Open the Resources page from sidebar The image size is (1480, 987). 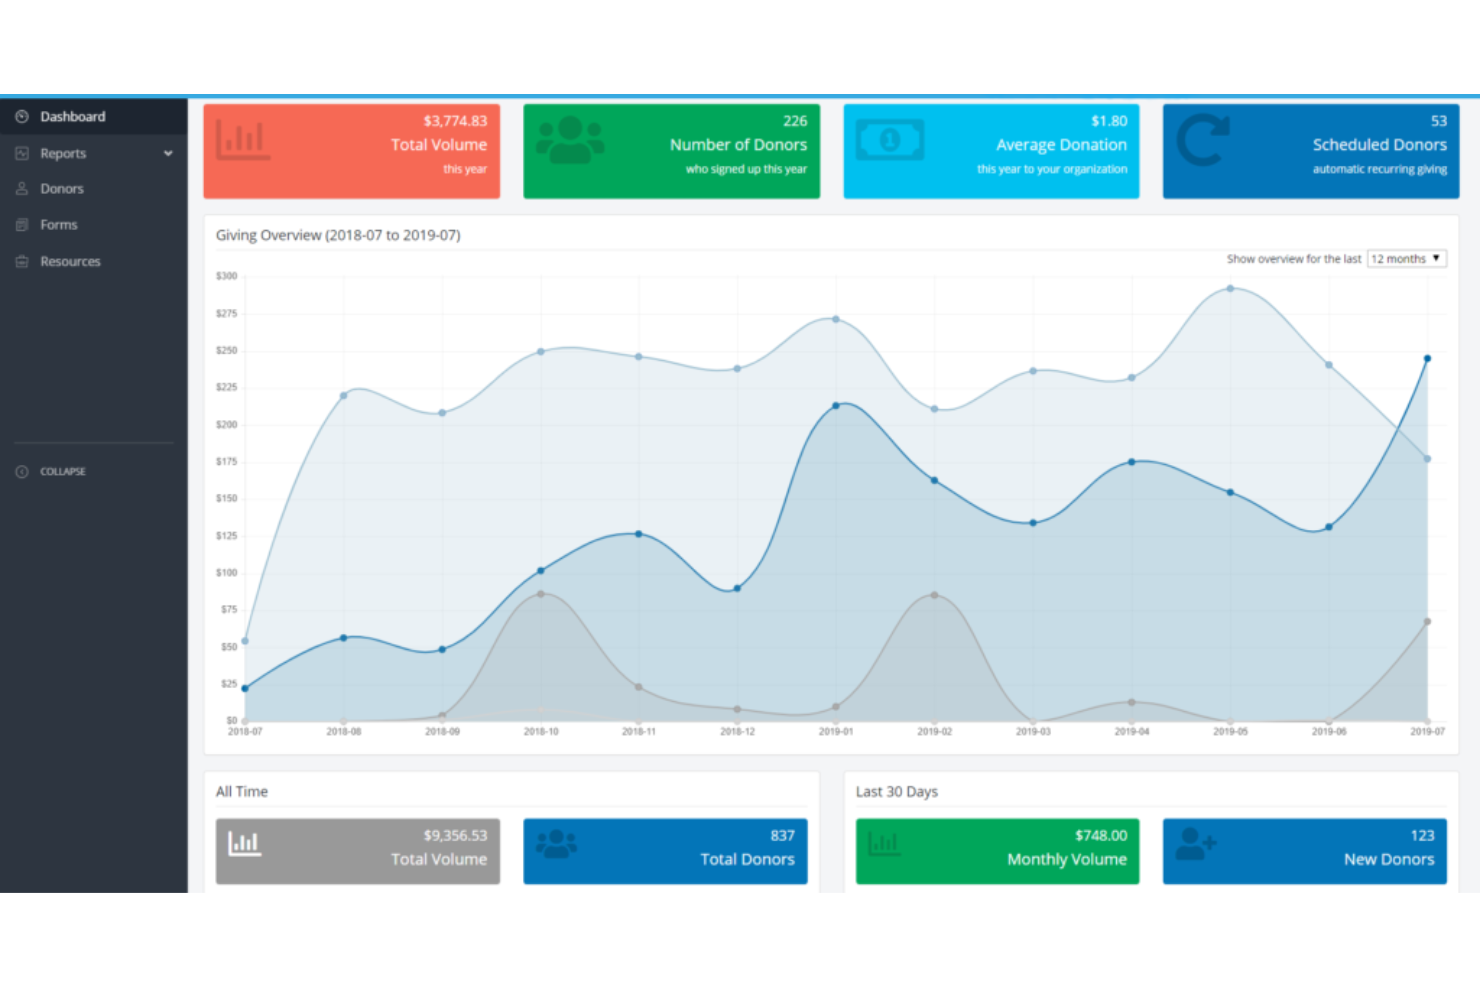point(70,261)
